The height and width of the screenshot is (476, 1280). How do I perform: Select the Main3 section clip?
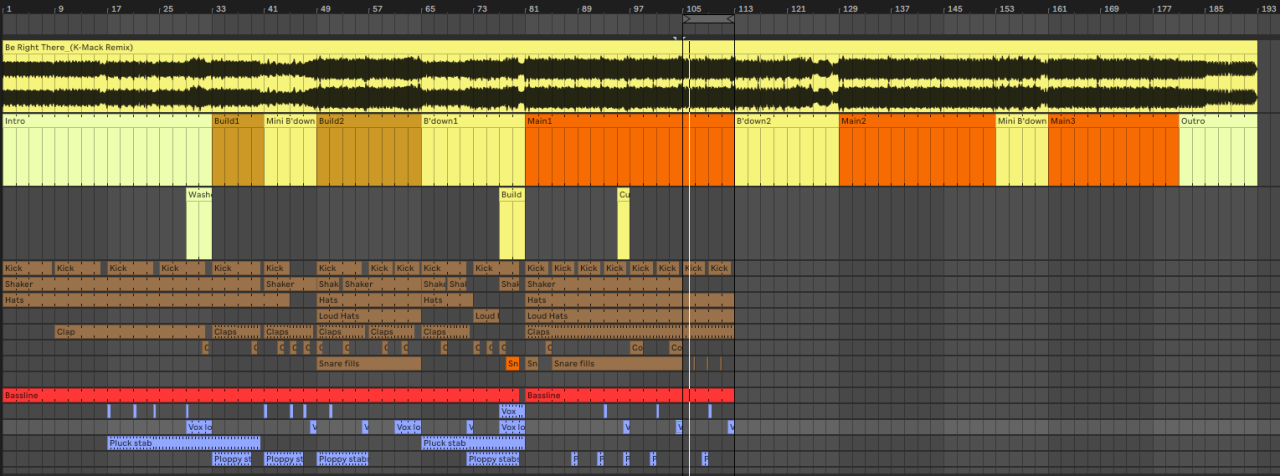1112,150
